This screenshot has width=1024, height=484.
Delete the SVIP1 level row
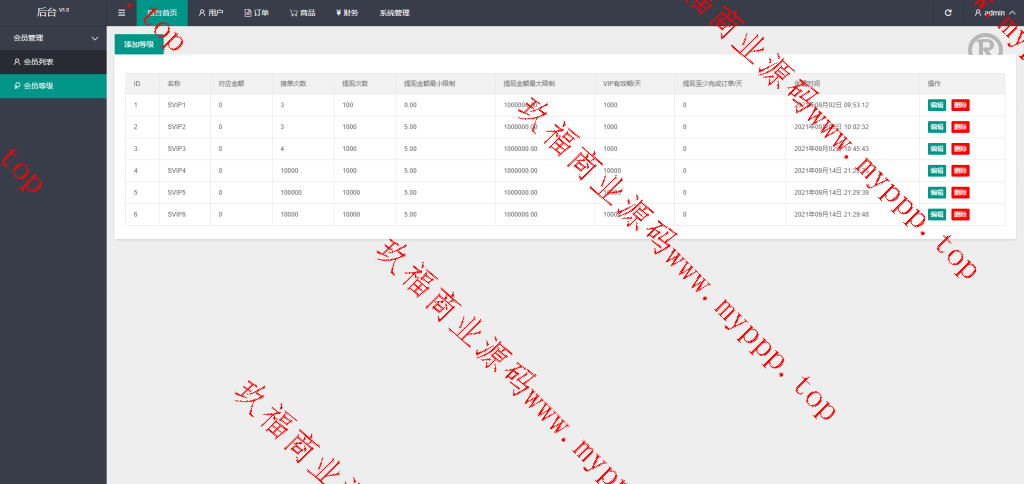[960, 105]
